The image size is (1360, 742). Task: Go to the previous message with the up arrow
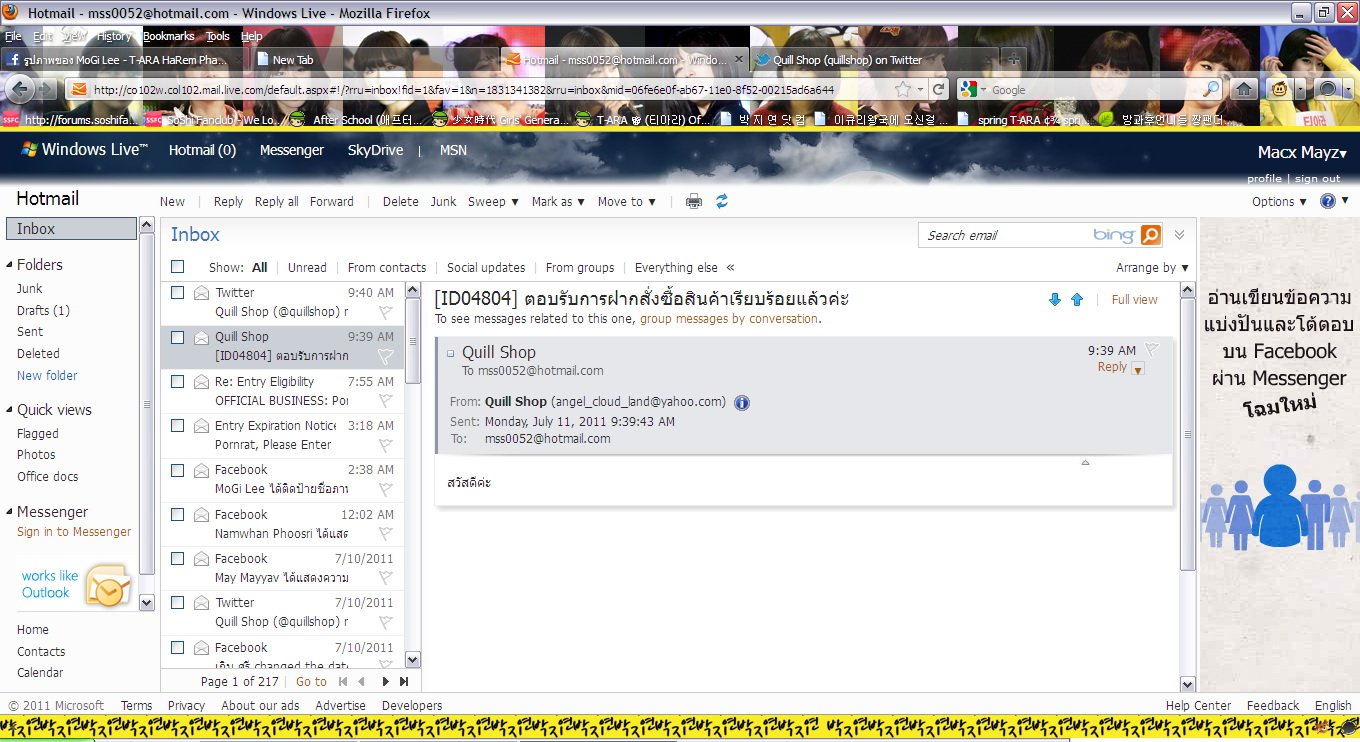(1077, 299)
